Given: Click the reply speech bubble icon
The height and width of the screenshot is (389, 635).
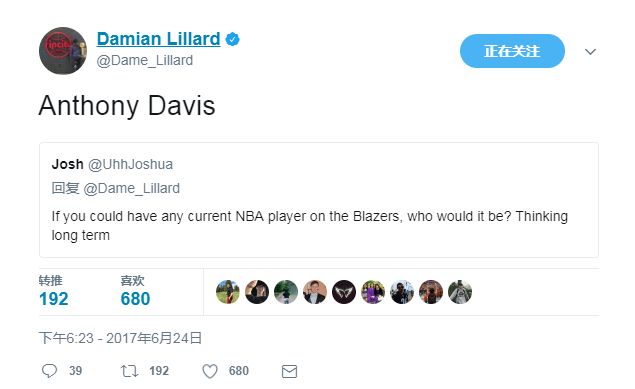Looking at the screenshot, I should [x=49, y=371].
